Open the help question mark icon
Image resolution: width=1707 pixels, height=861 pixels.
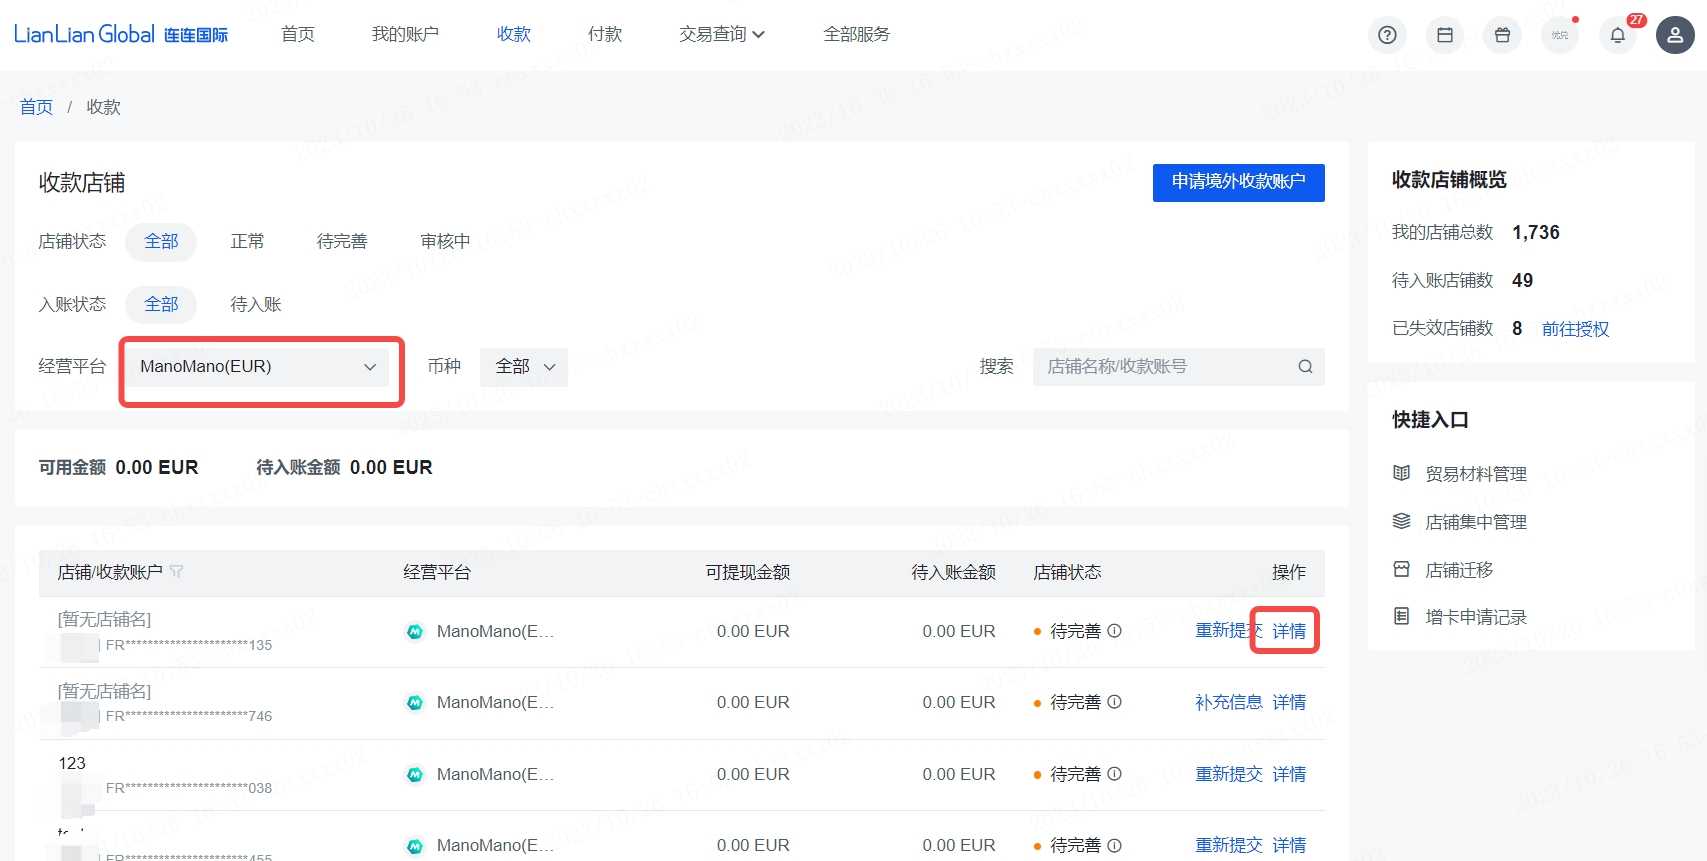1387,35
